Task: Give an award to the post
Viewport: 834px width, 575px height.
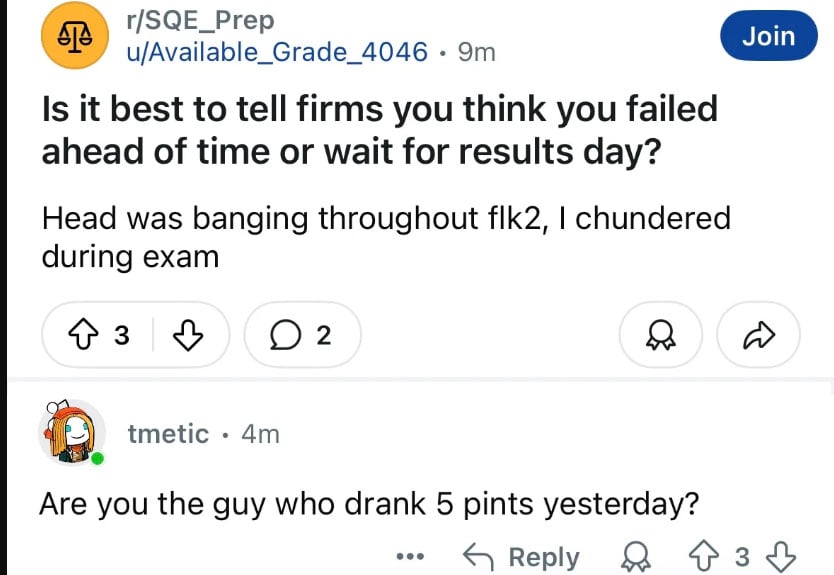Action: pyautogui.click(x=662, y=336)
